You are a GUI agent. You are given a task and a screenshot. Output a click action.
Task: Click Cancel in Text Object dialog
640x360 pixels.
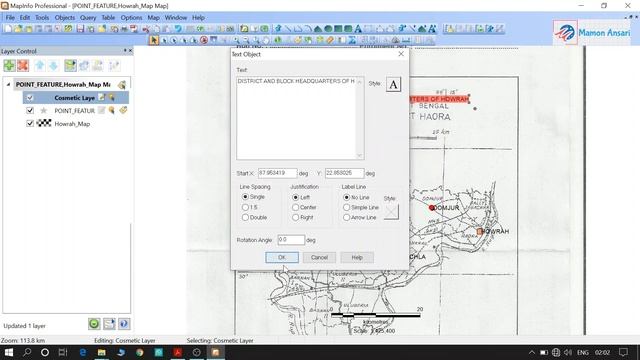319,257
